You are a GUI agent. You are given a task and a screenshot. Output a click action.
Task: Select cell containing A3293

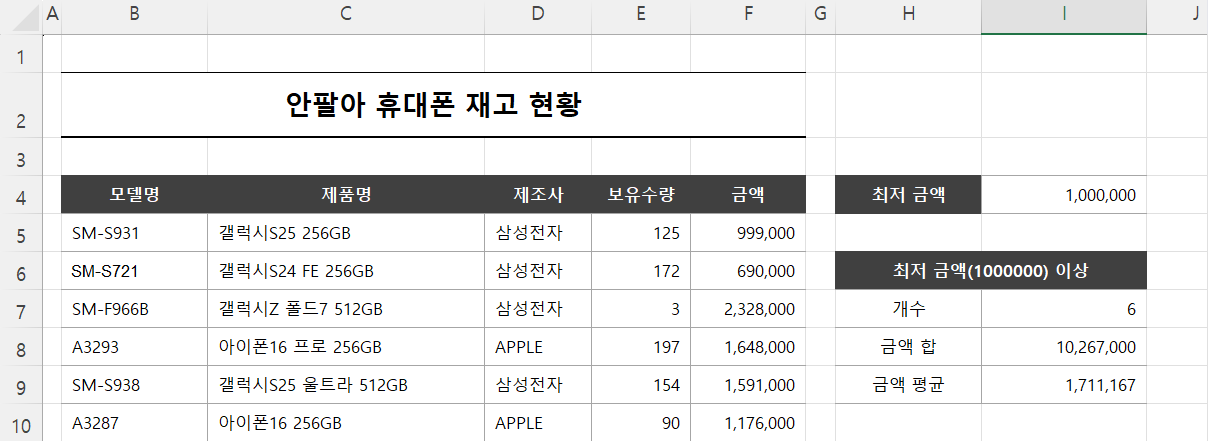click(134, 347)
